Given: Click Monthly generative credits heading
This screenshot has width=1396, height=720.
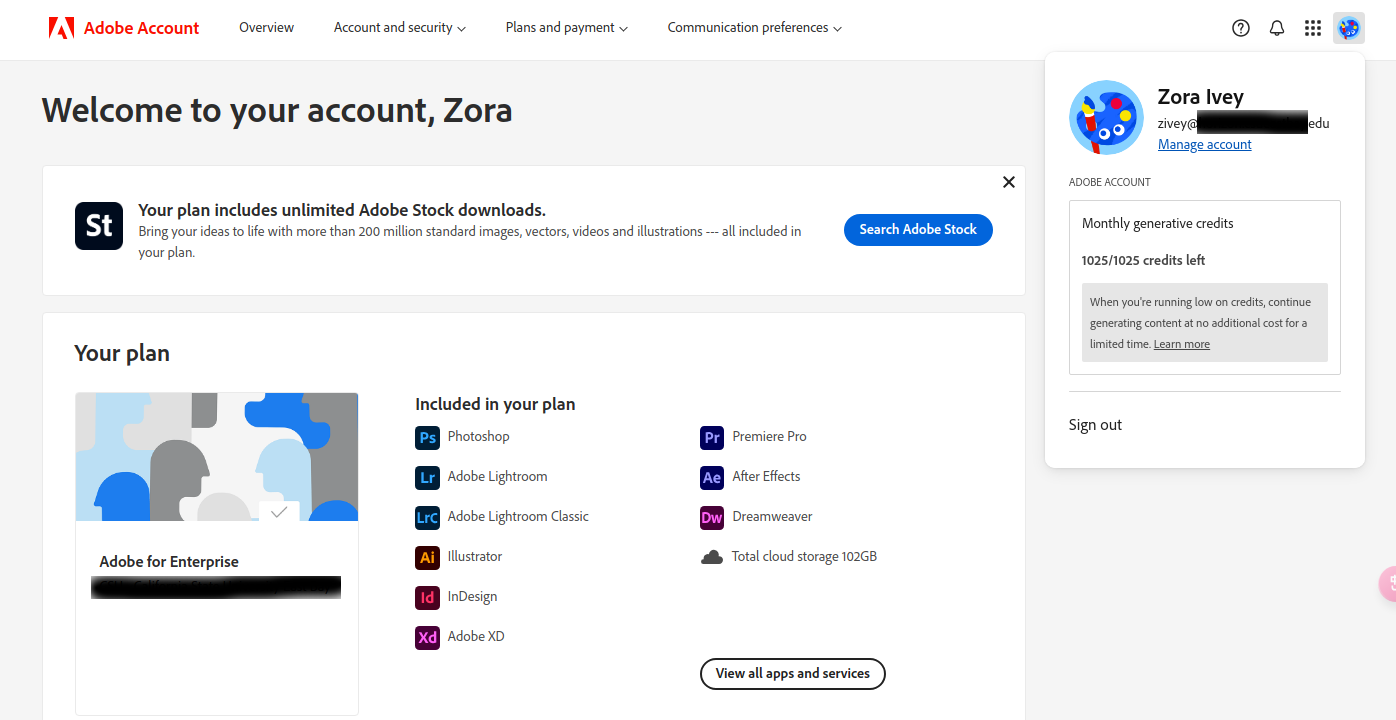Looking at the screenshot, I should [1158, 223].
